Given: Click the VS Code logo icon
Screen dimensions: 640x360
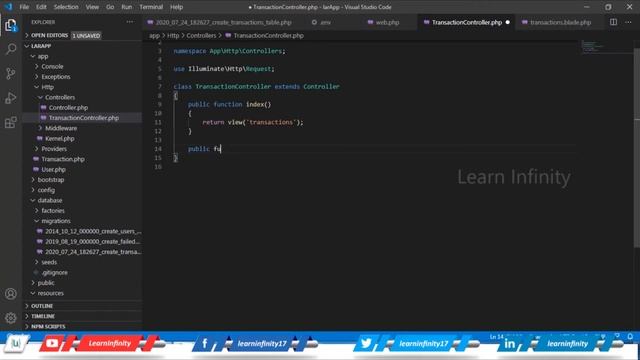Looking at the screenshot, I should (x=8, y=7).
